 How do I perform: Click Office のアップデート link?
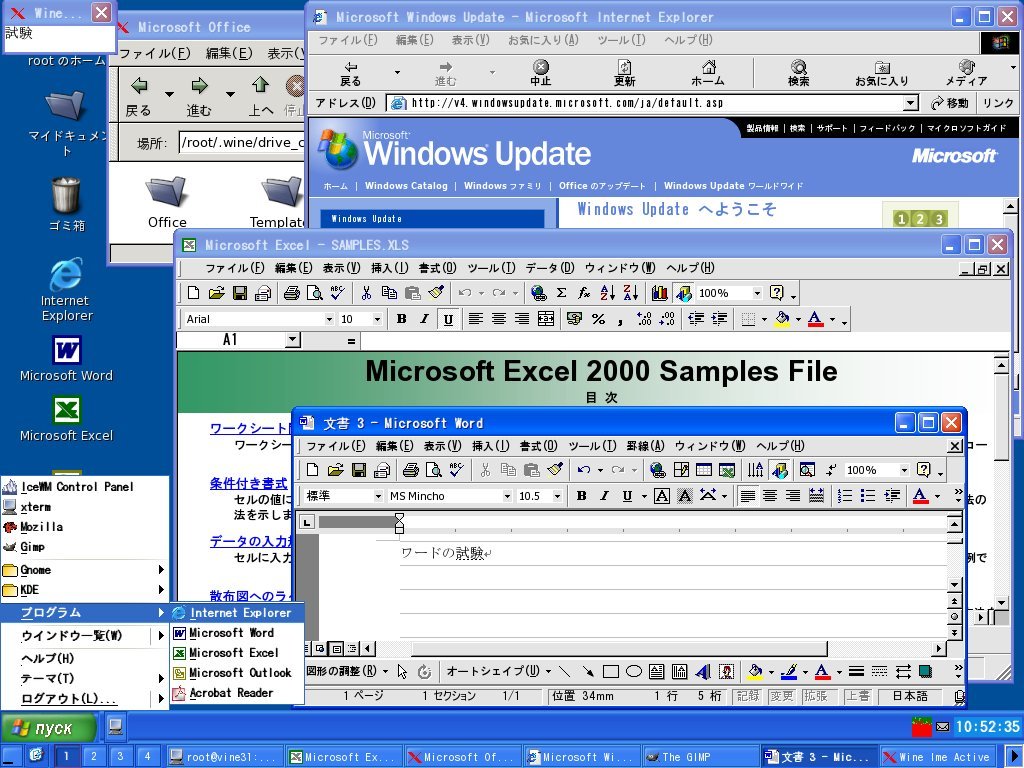[x=601, y=185]
